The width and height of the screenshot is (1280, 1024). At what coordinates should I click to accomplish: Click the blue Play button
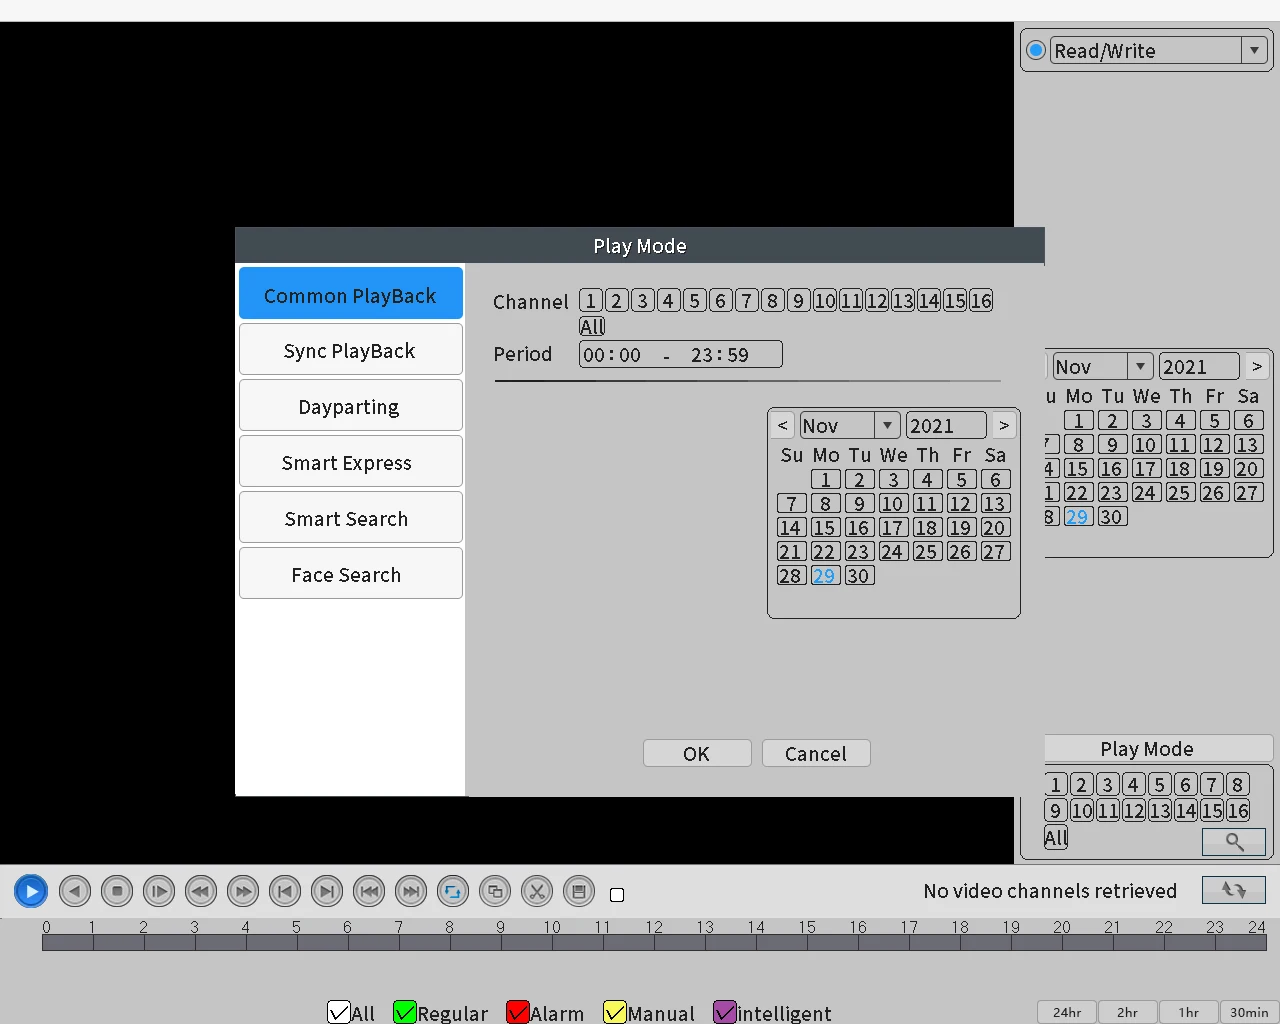click(31, 891)
